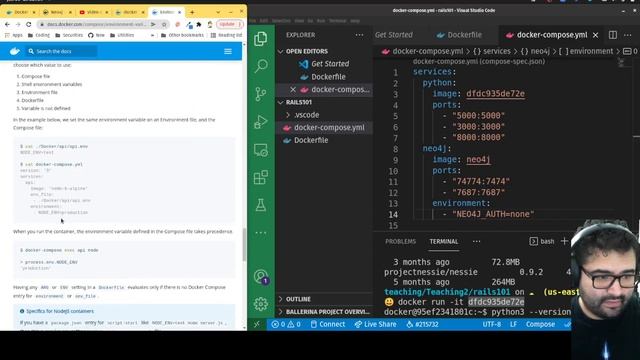Open the browser extensions puzzle icon
The width and height of the screenshot is (640, 360).
(x=199, y=24)
